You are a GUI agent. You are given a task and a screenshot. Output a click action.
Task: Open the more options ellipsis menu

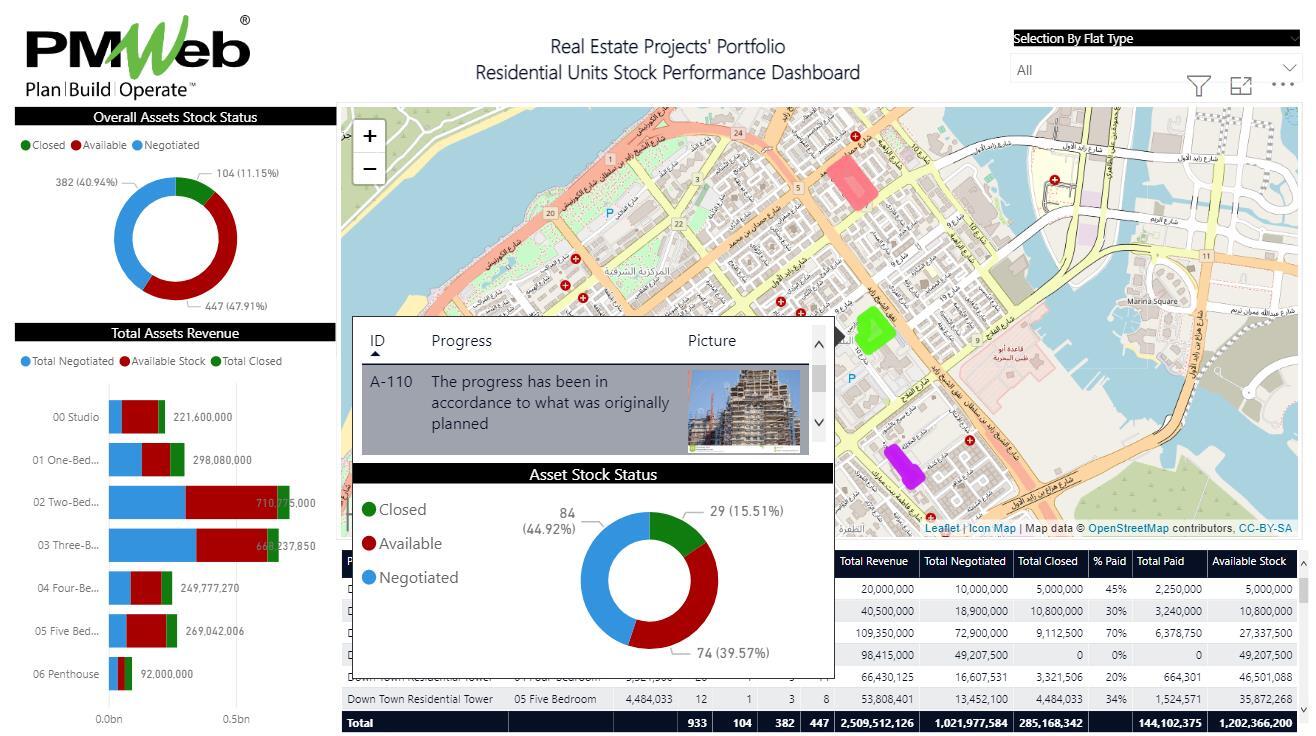pyautogui.click(x=1283, y=85)
